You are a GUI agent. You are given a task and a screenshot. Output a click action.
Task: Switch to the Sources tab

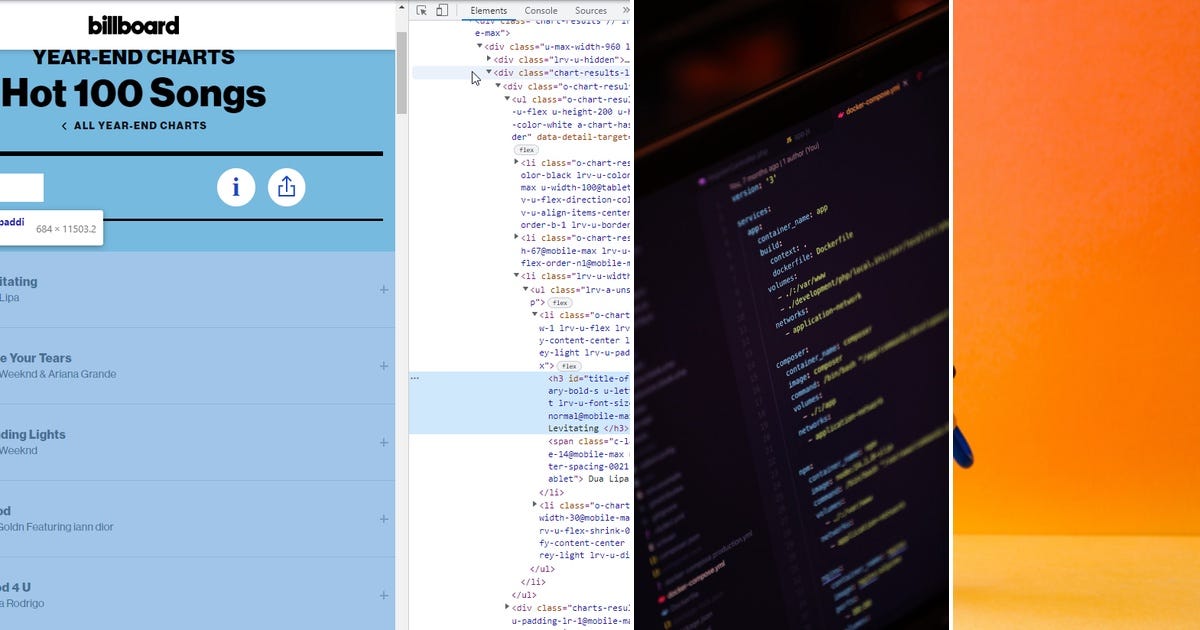coord(591,10)
